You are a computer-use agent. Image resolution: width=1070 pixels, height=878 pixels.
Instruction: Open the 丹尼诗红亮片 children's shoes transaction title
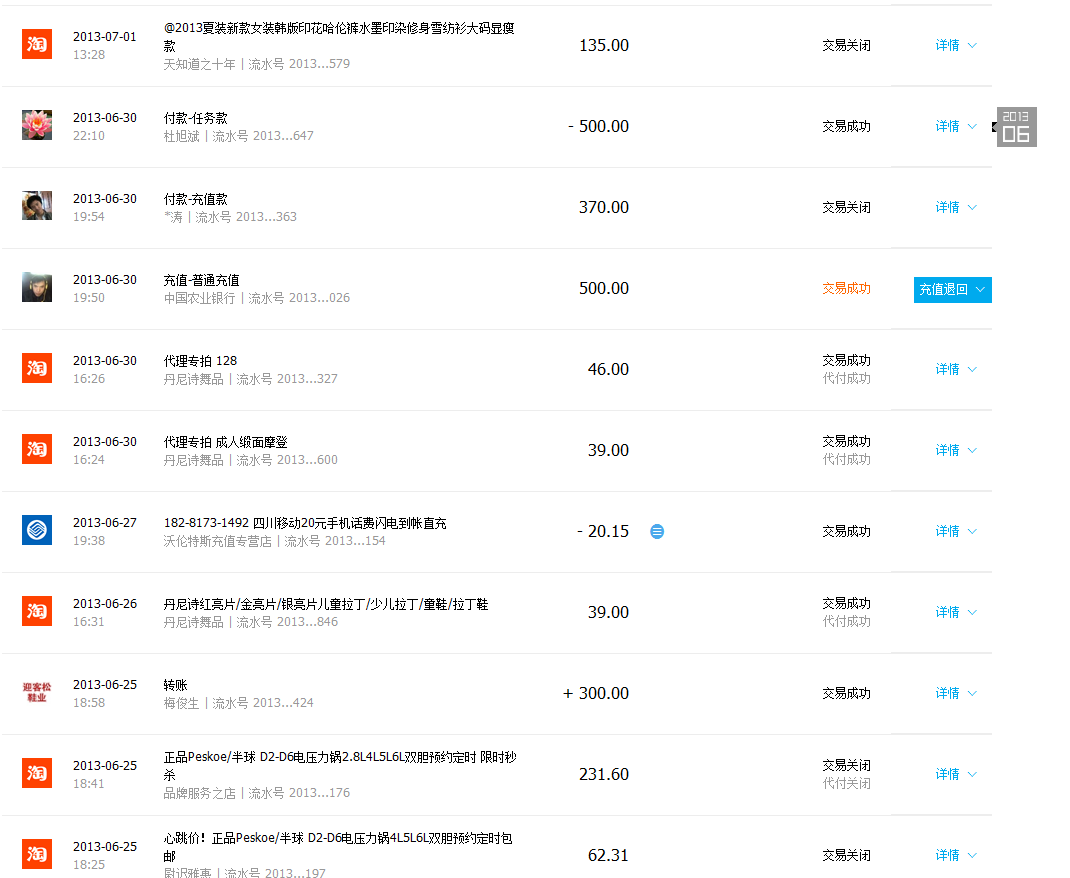326,604
